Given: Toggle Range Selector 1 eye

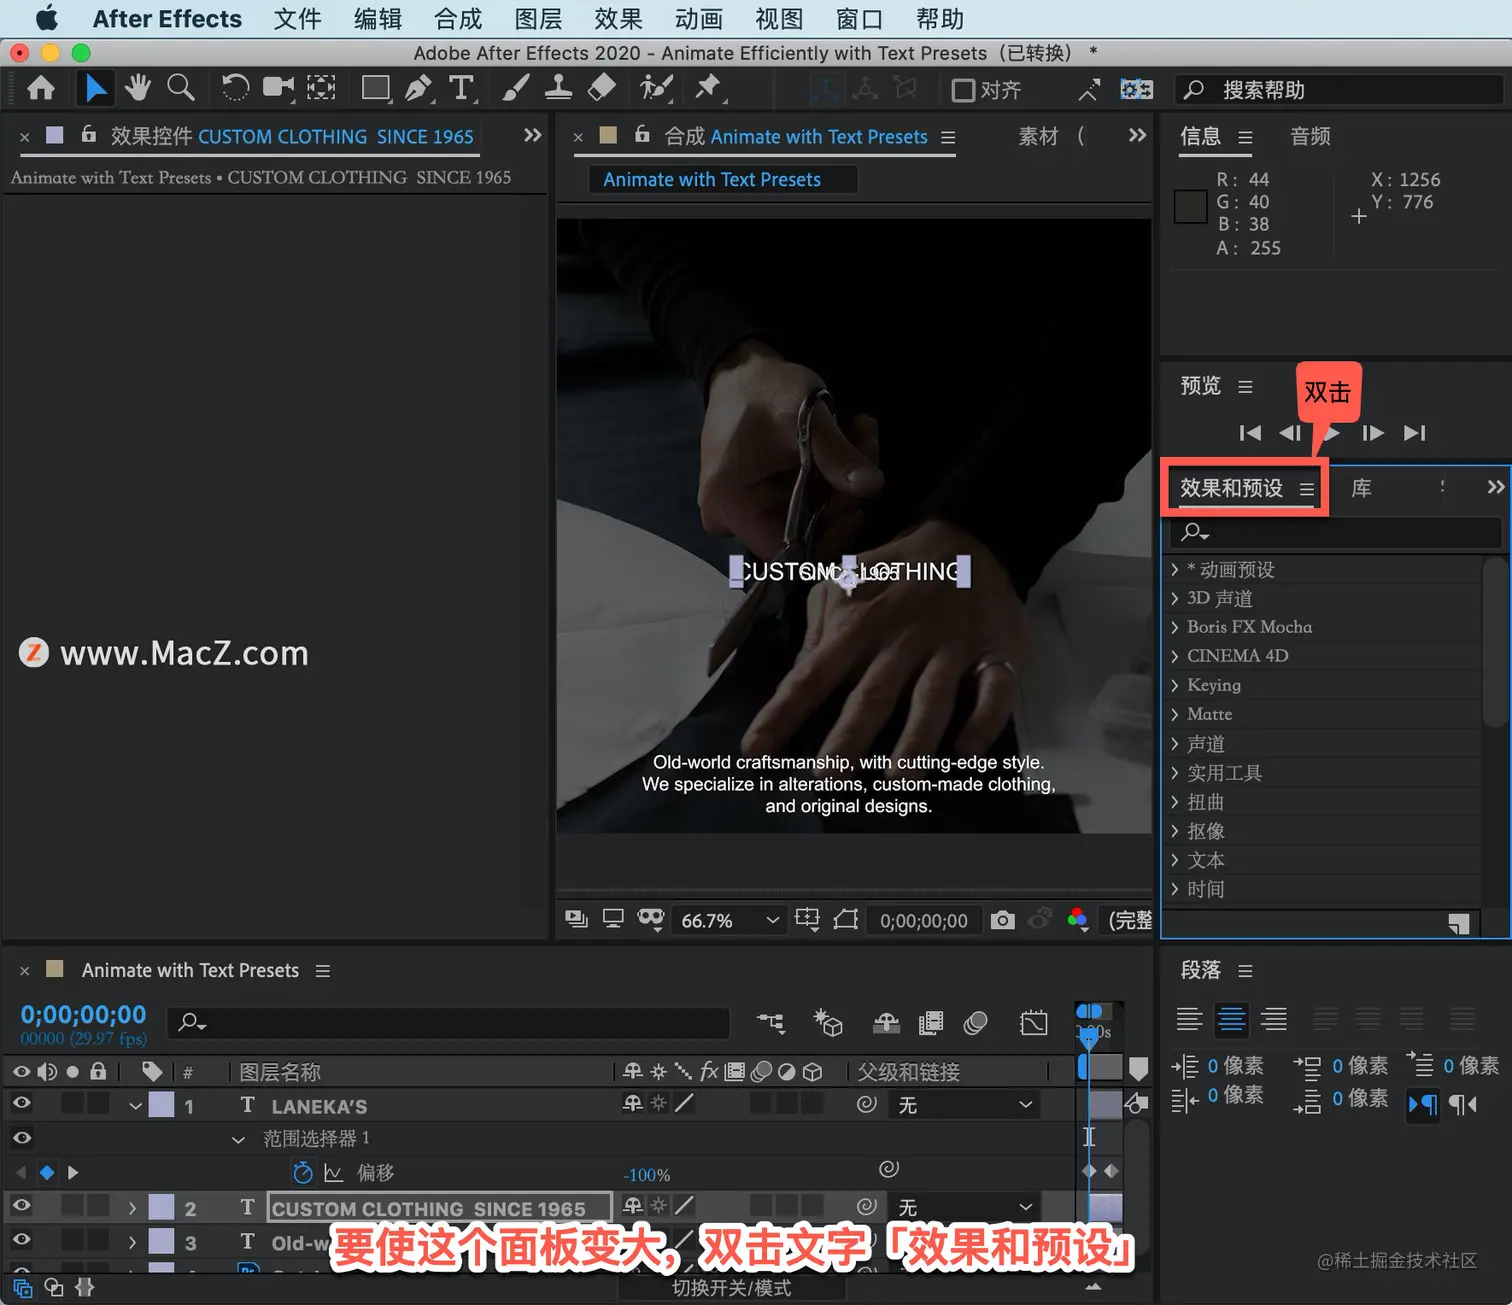Looking at the screenshot, I should coord(21,1138).
